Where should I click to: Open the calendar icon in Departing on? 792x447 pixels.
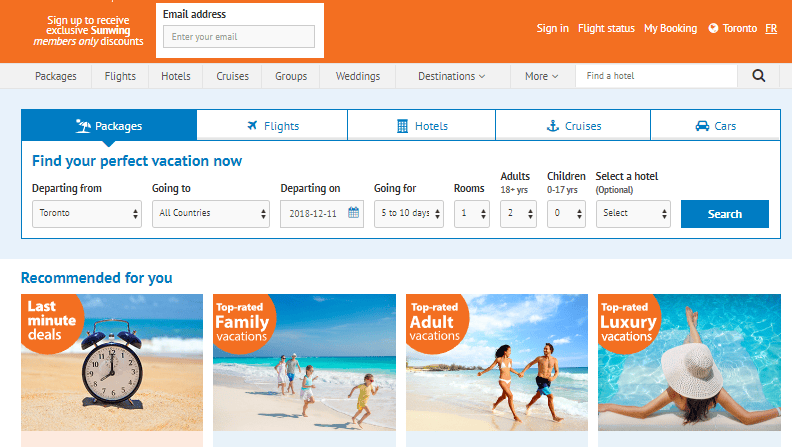pyautogui.click(x=354, y=213)
